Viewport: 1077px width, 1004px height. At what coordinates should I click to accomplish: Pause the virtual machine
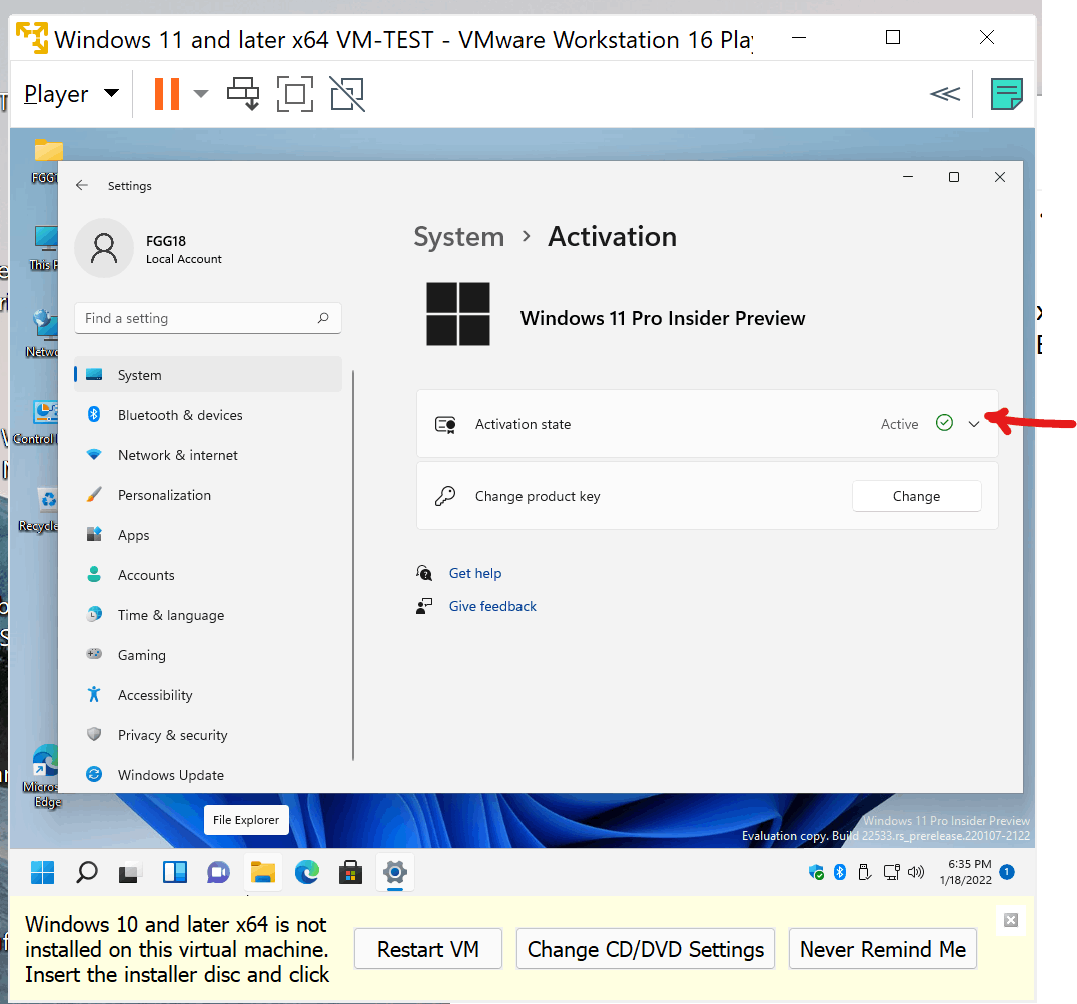(x=166, y=94)
